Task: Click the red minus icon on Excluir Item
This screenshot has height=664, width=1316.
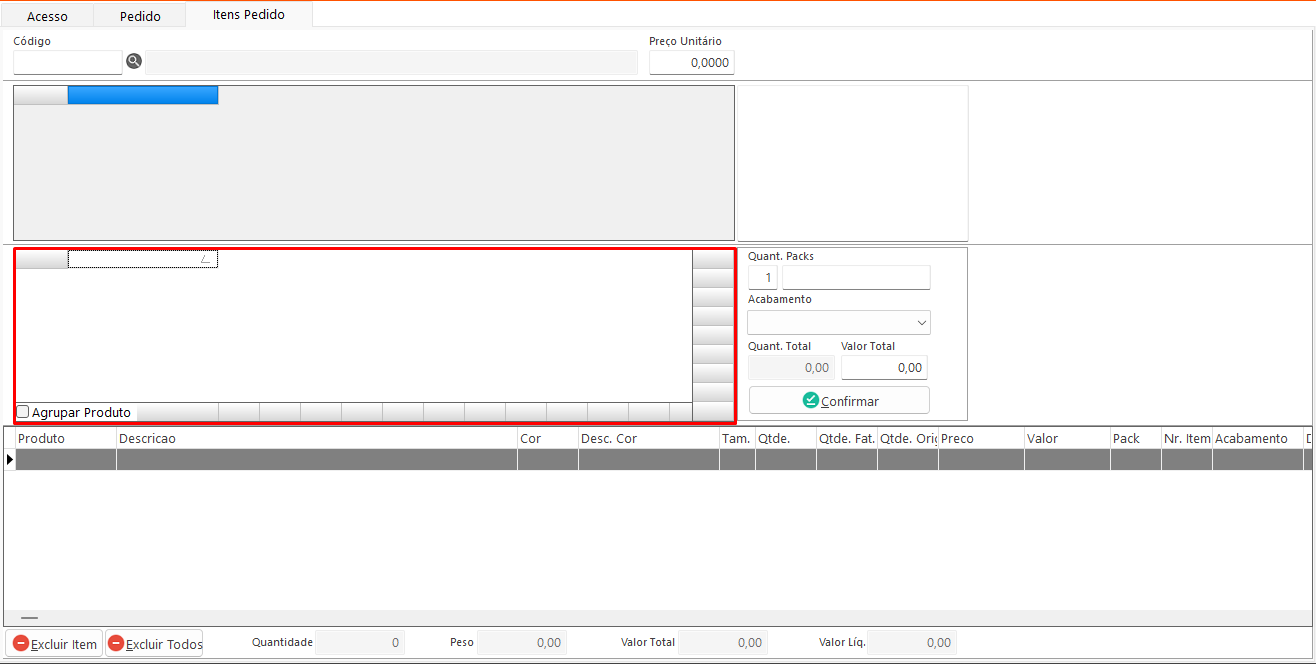Action: 21,643
